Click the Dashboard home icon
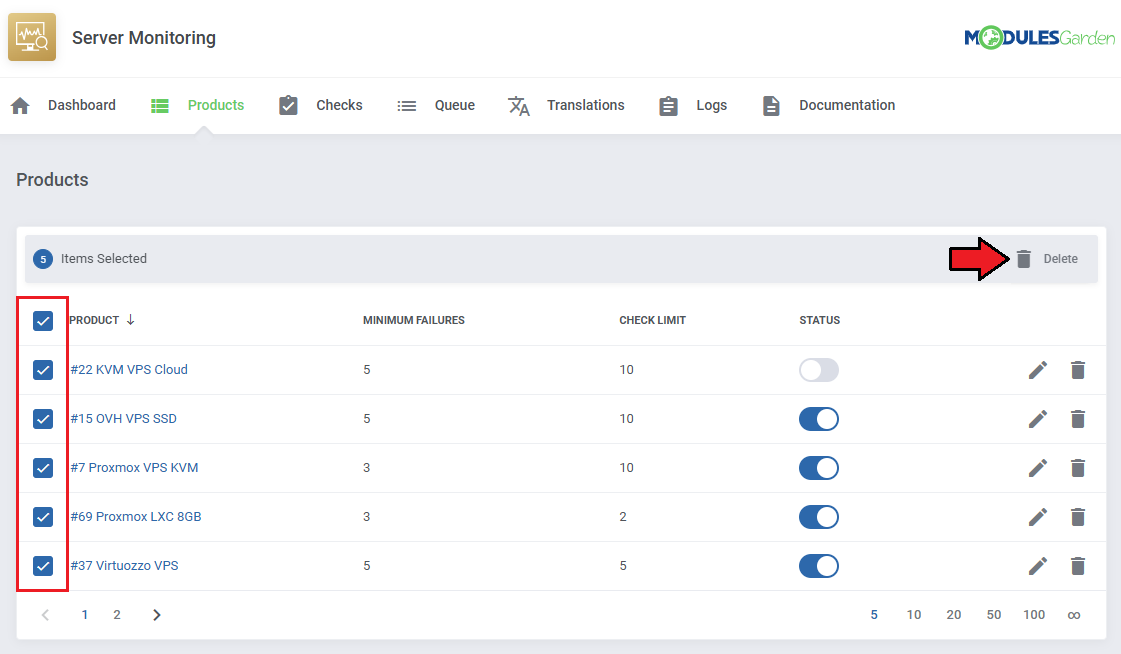 tap(20, 106)
